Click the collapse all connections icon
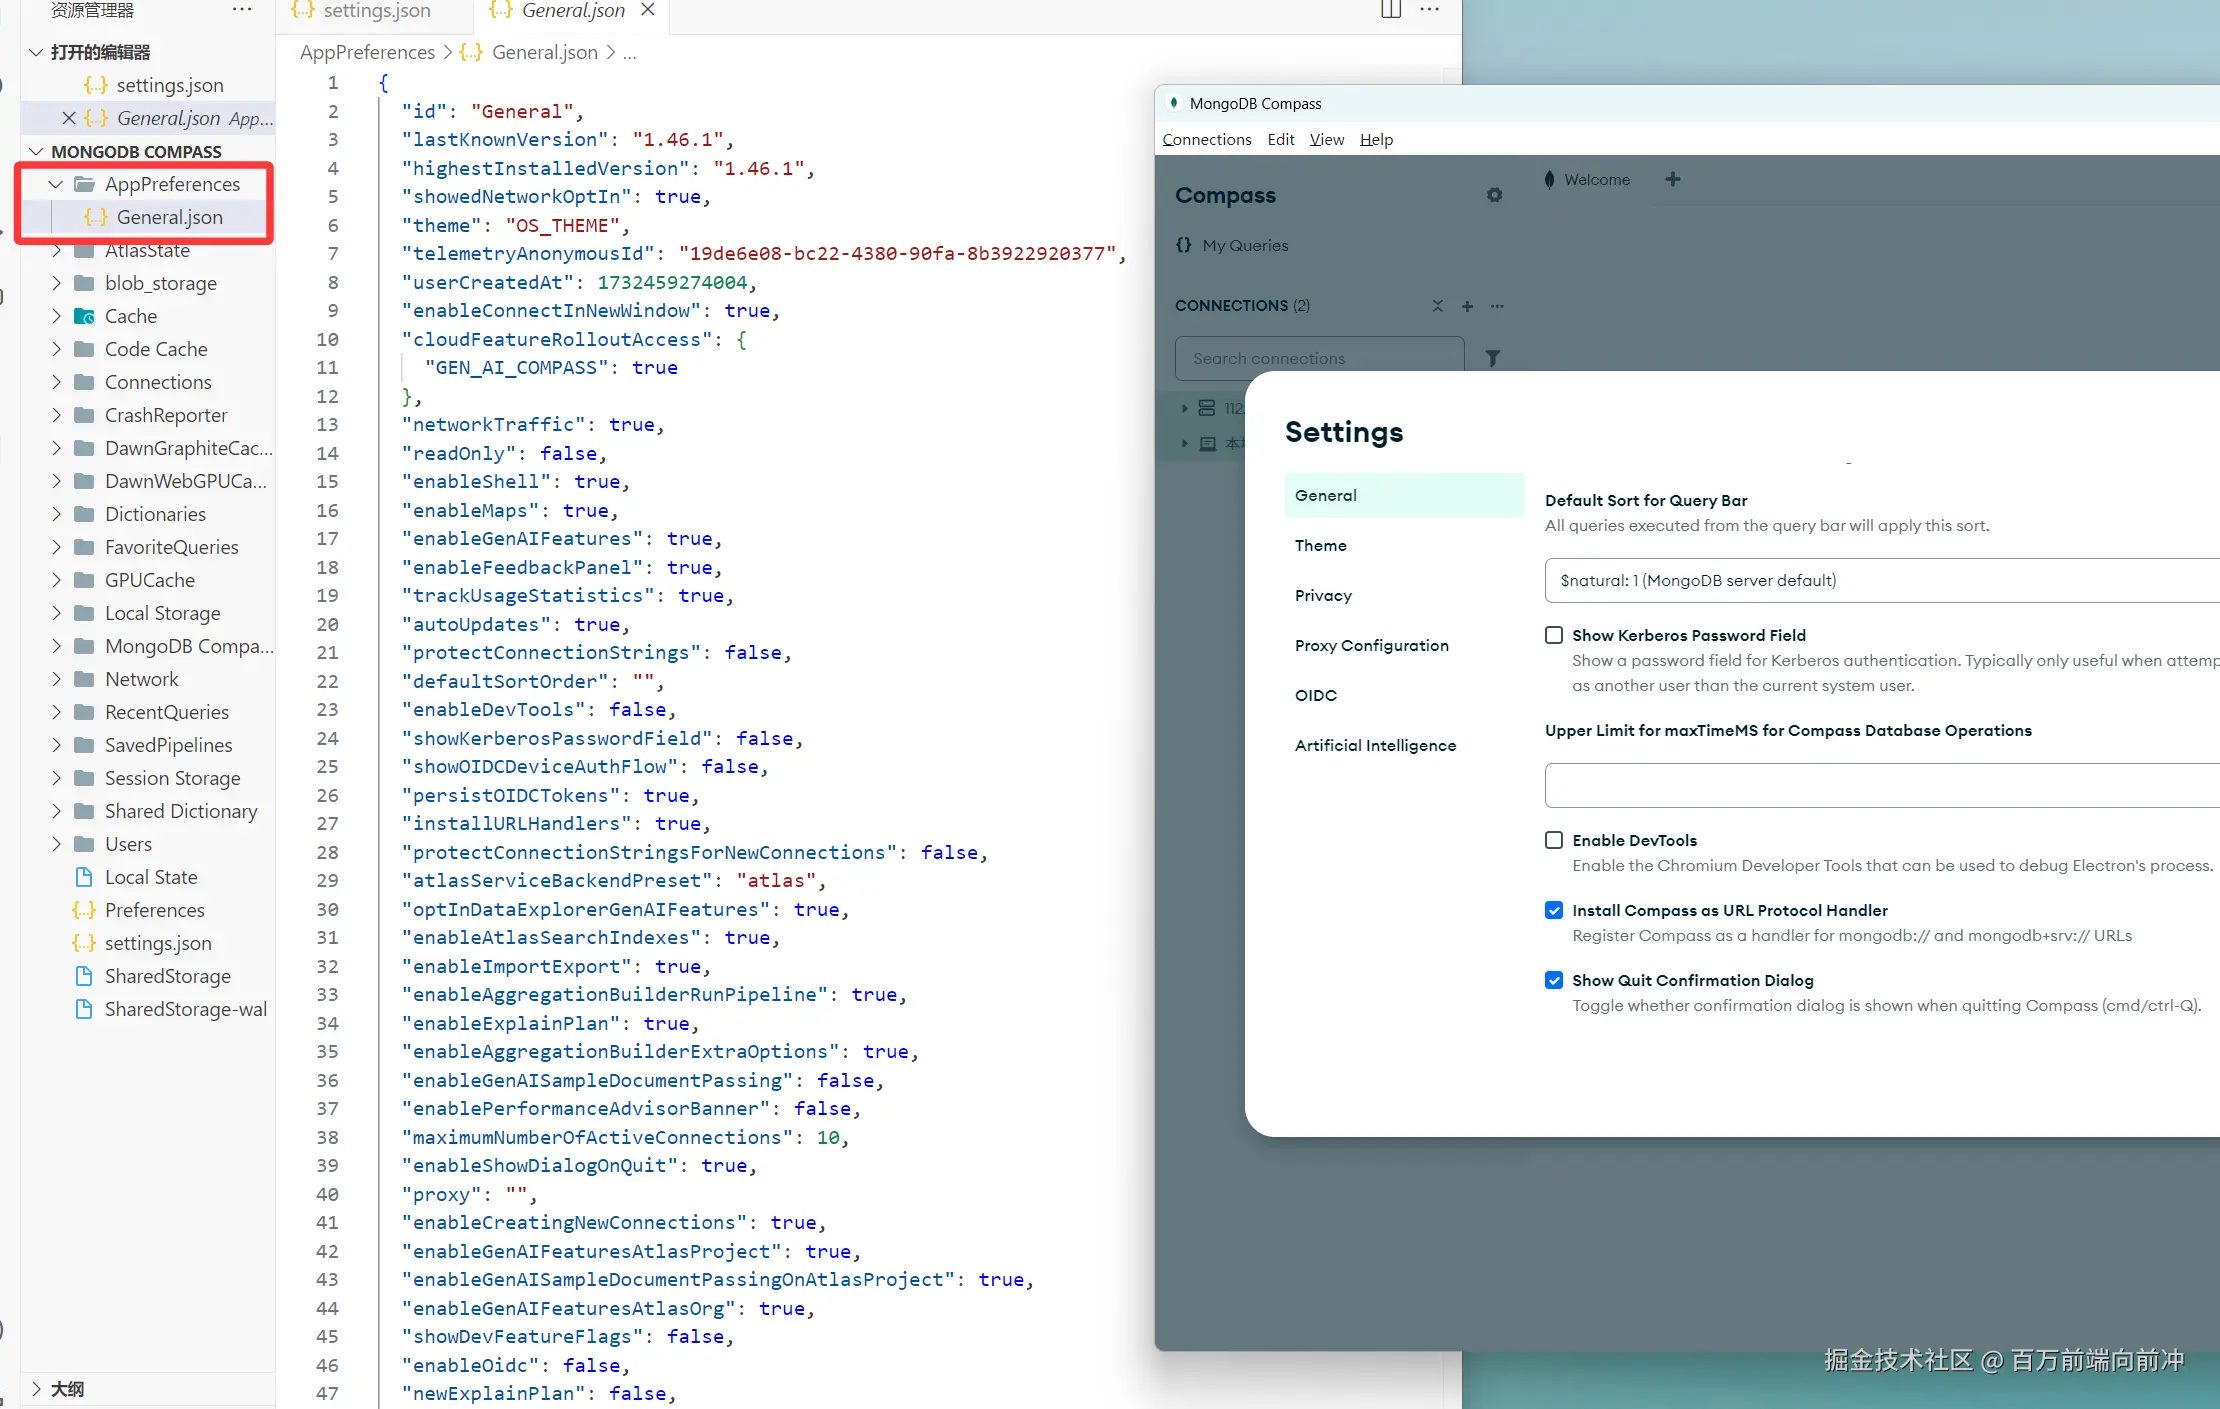The image size is (2220, 1409). pos(1437,306)
